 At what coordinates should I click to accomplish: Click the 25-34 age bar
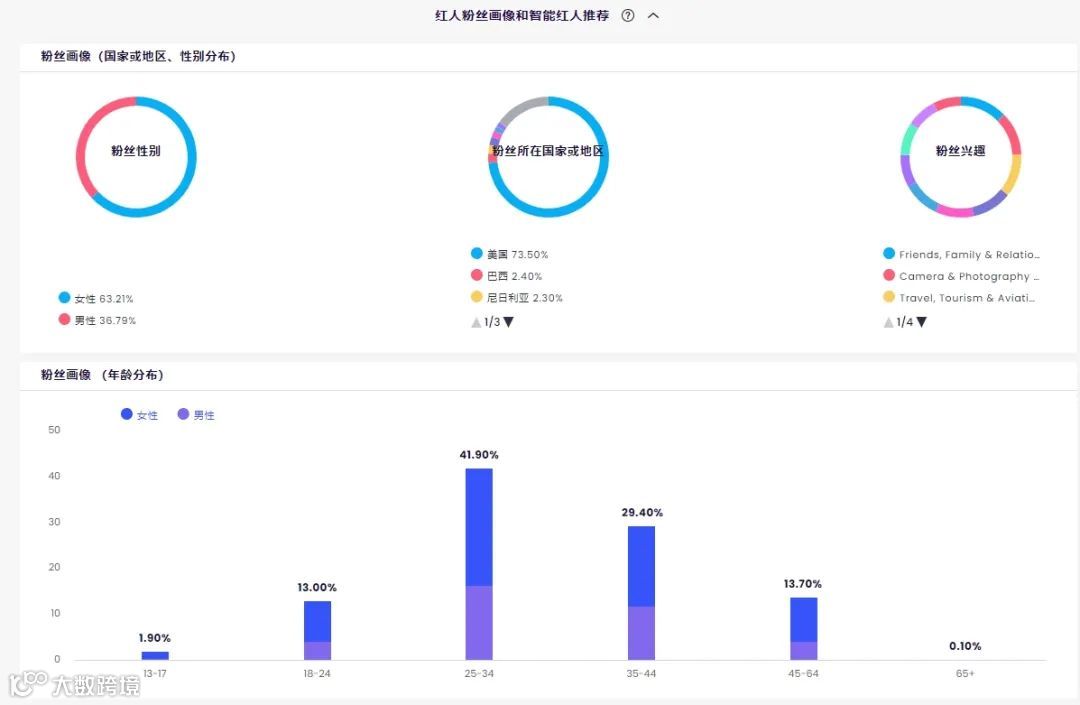pyautogui.click(x=479, y=564)
